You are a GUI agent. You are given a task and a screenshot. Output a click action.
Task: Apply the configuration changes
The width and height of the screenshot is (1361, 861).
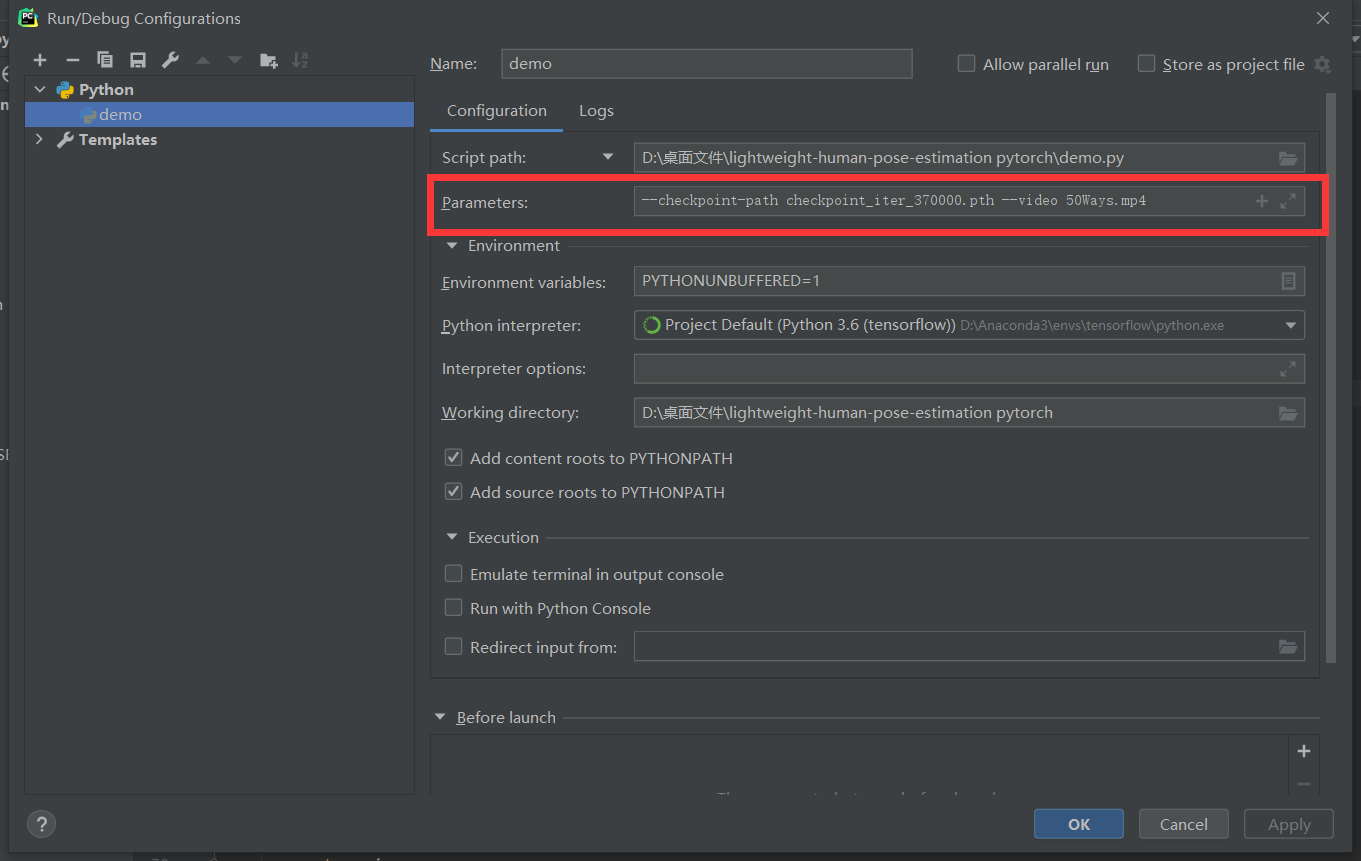(x=1288, y=823)
